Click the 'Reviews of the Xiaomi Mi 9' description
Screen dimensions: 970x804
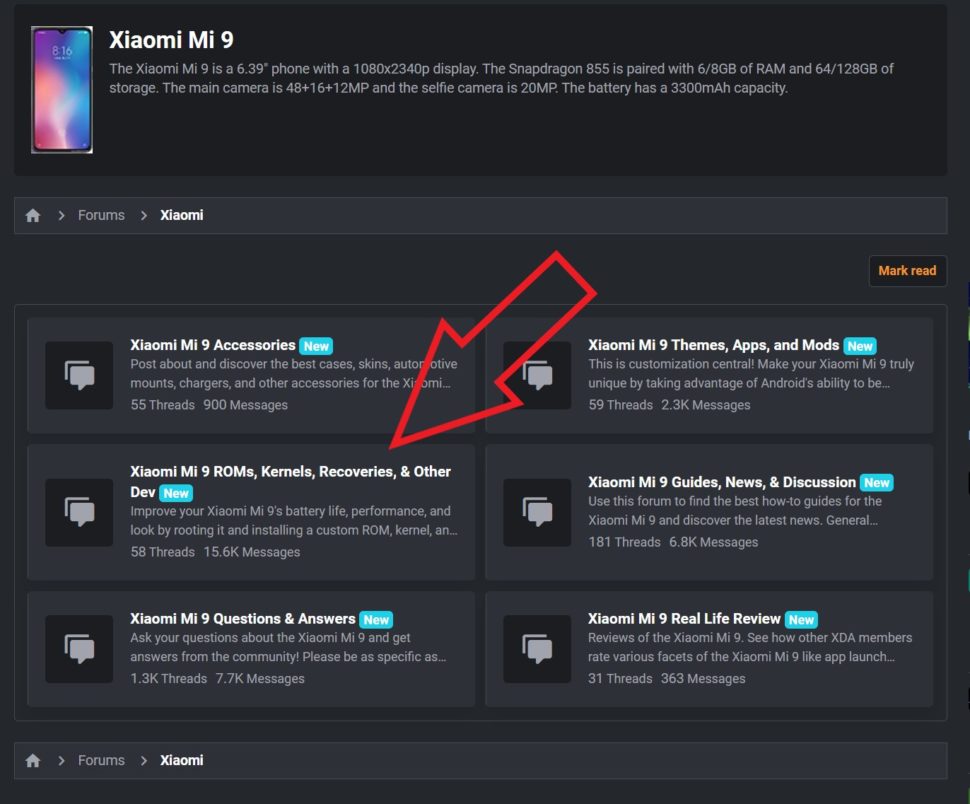(x=750, y=647)
